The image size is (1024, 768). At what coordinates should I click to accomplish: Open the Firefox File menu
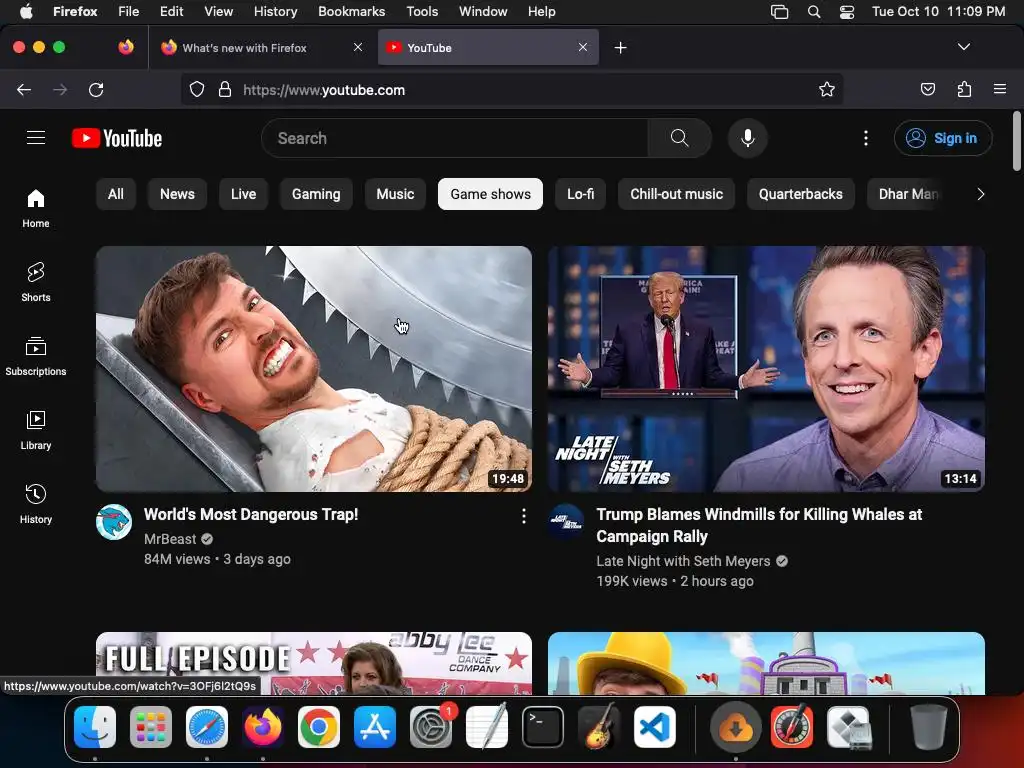[x=128, y=12]
